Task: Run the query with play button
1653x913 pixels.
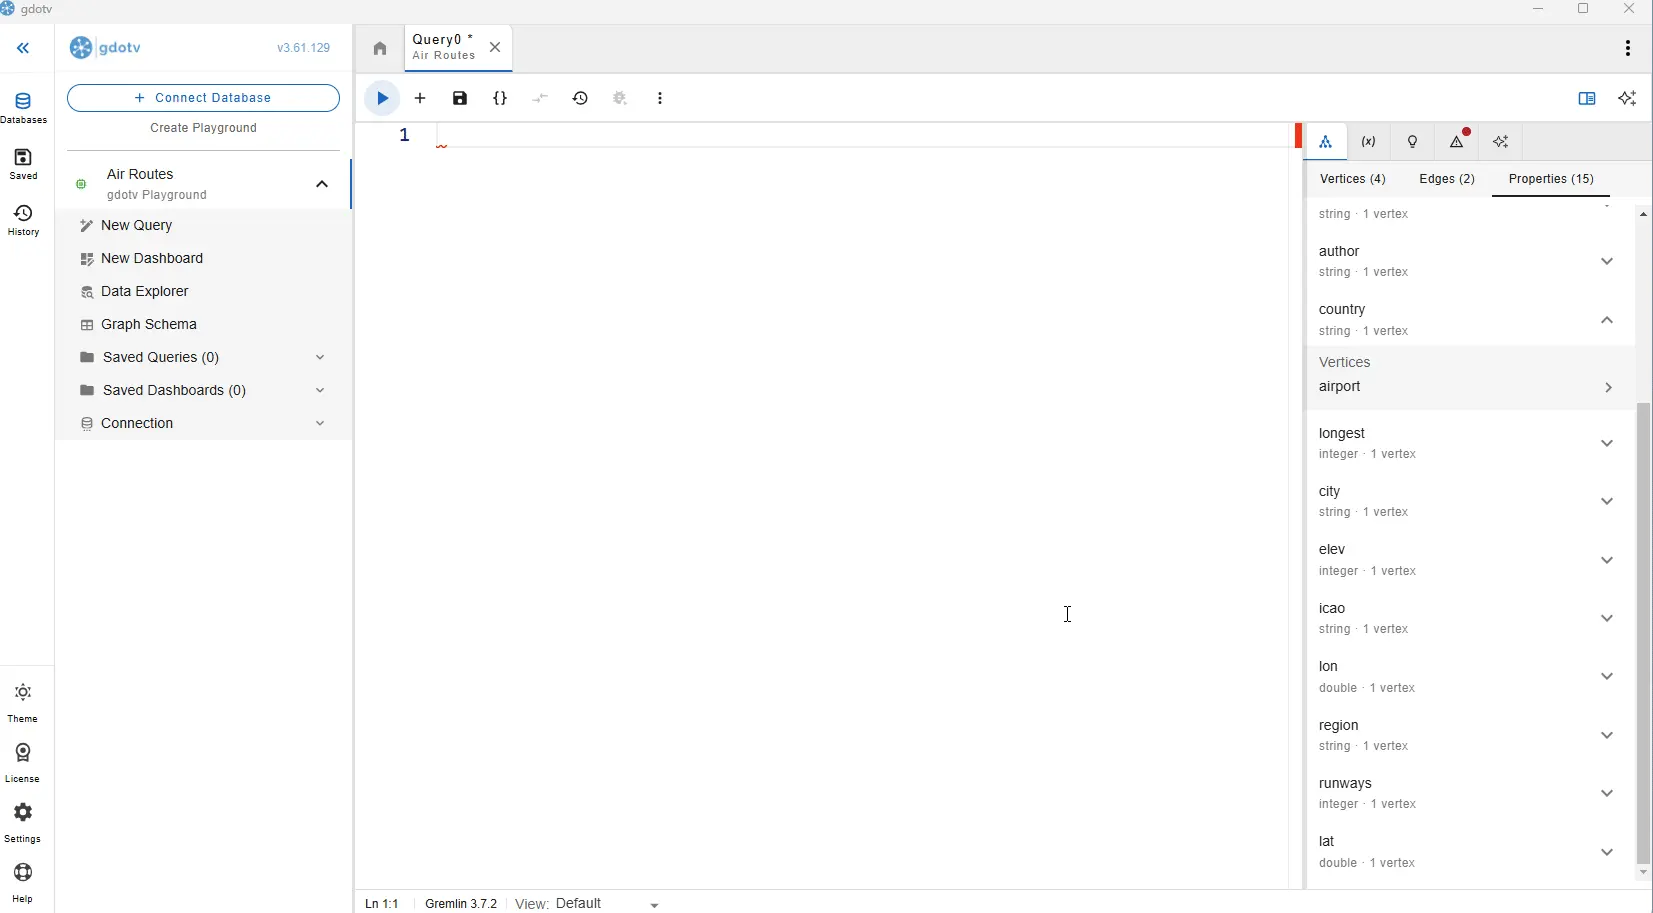Action: tap(382, 98)
